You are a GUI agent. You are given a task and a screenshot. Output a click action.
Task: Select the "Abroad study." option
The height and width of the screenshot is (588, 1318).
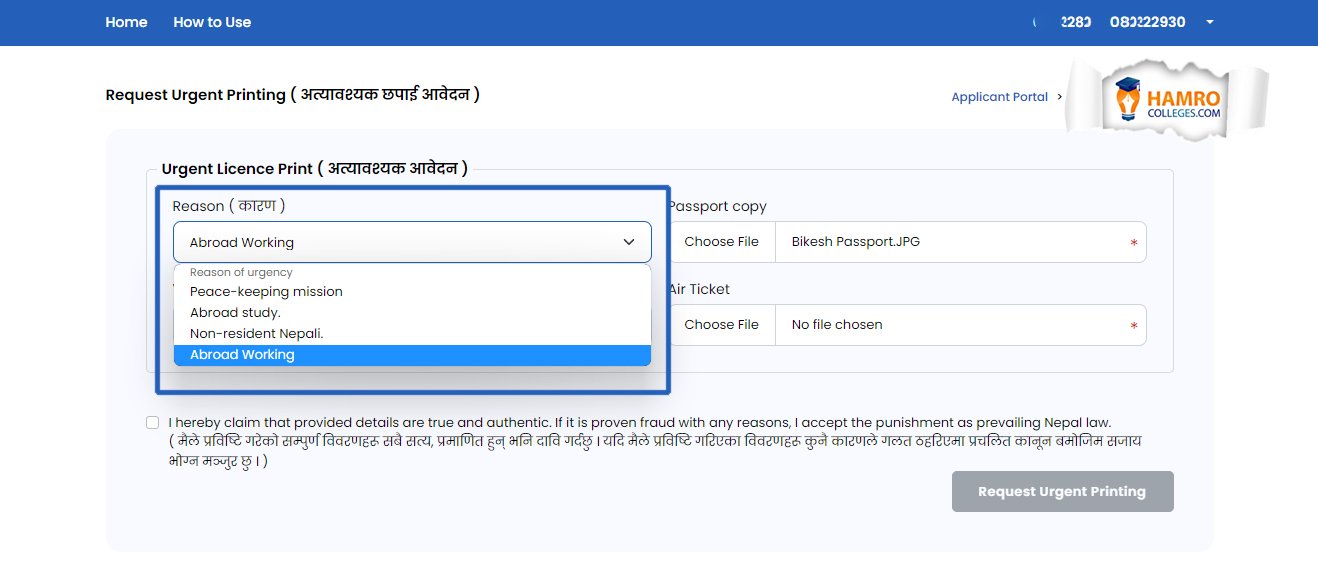point(234,312)
